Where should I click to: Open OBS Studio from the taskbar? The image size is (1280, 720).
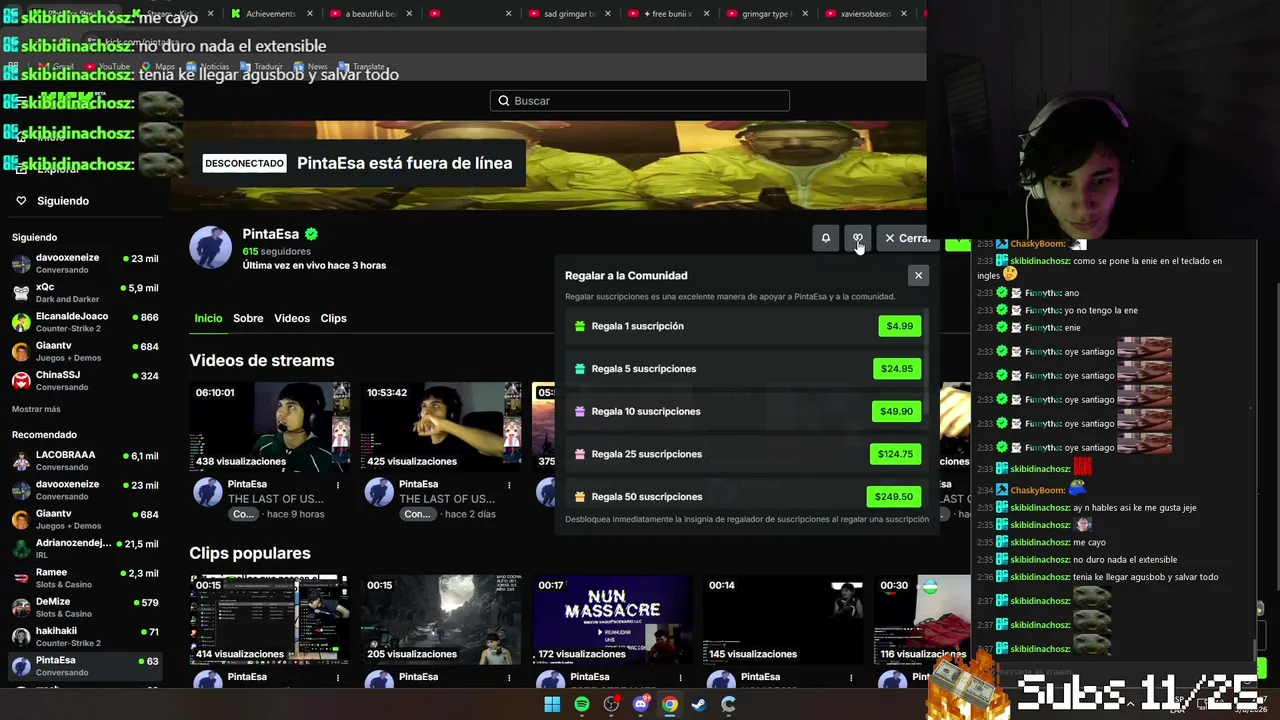point(611,704)
